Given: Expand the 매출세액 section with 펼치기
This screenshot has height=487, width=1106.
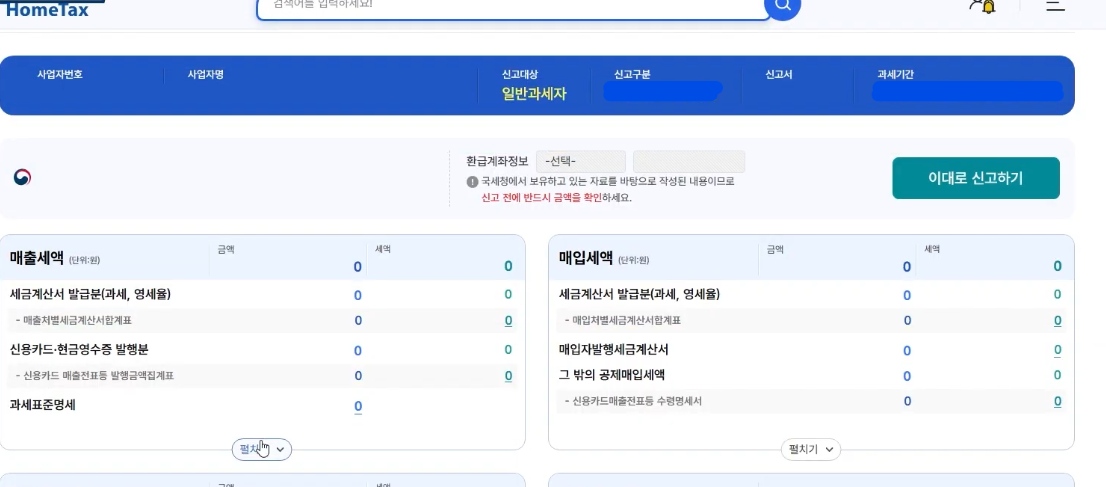Looking at the screenshot, I should 262,450.
